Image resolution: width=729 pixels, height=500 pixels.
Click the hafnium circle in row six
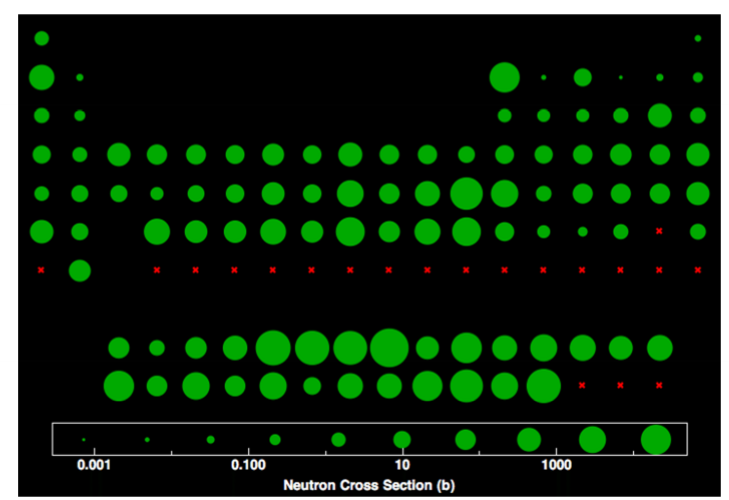(157, 232)
